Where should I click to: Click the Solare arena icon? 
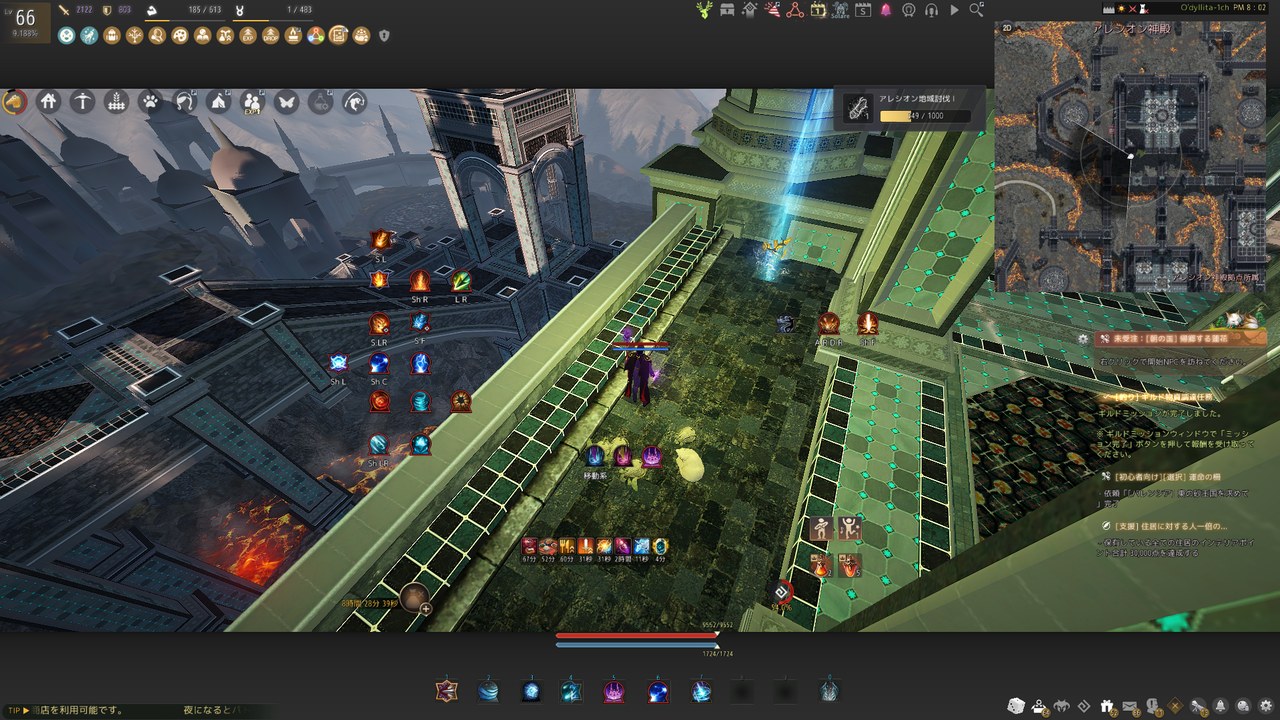point(840,10)
